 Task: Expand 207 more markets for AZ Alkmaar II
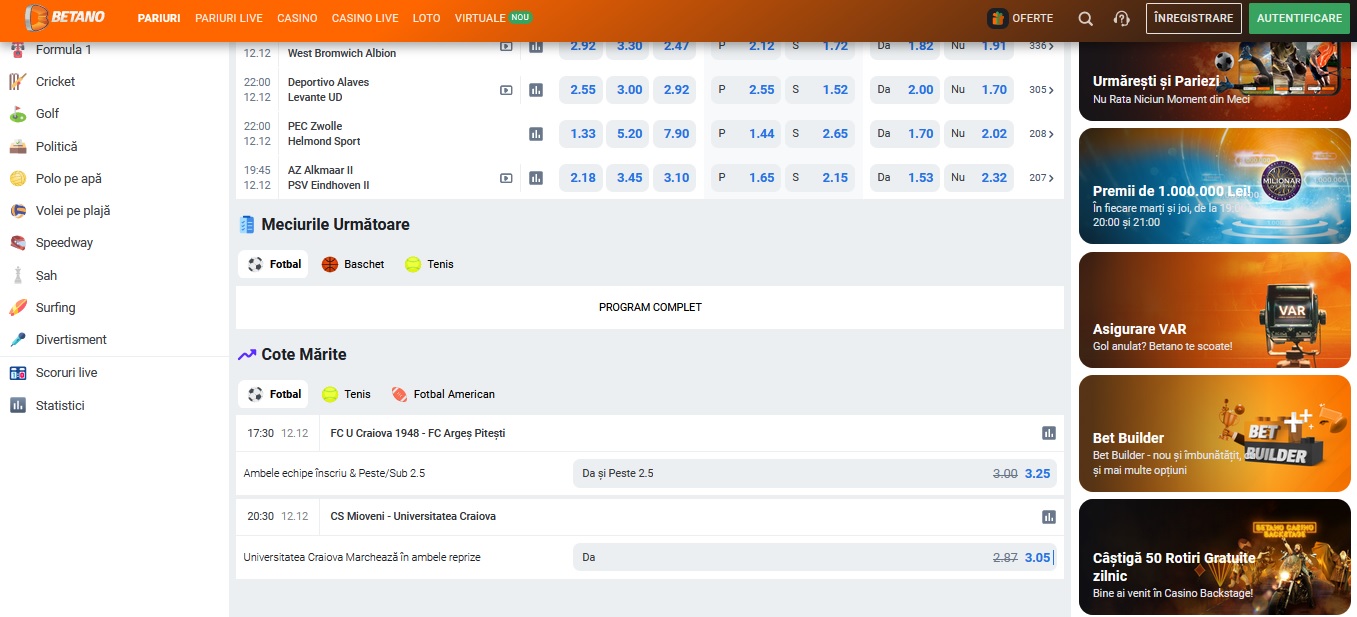tap(1042, 178)
